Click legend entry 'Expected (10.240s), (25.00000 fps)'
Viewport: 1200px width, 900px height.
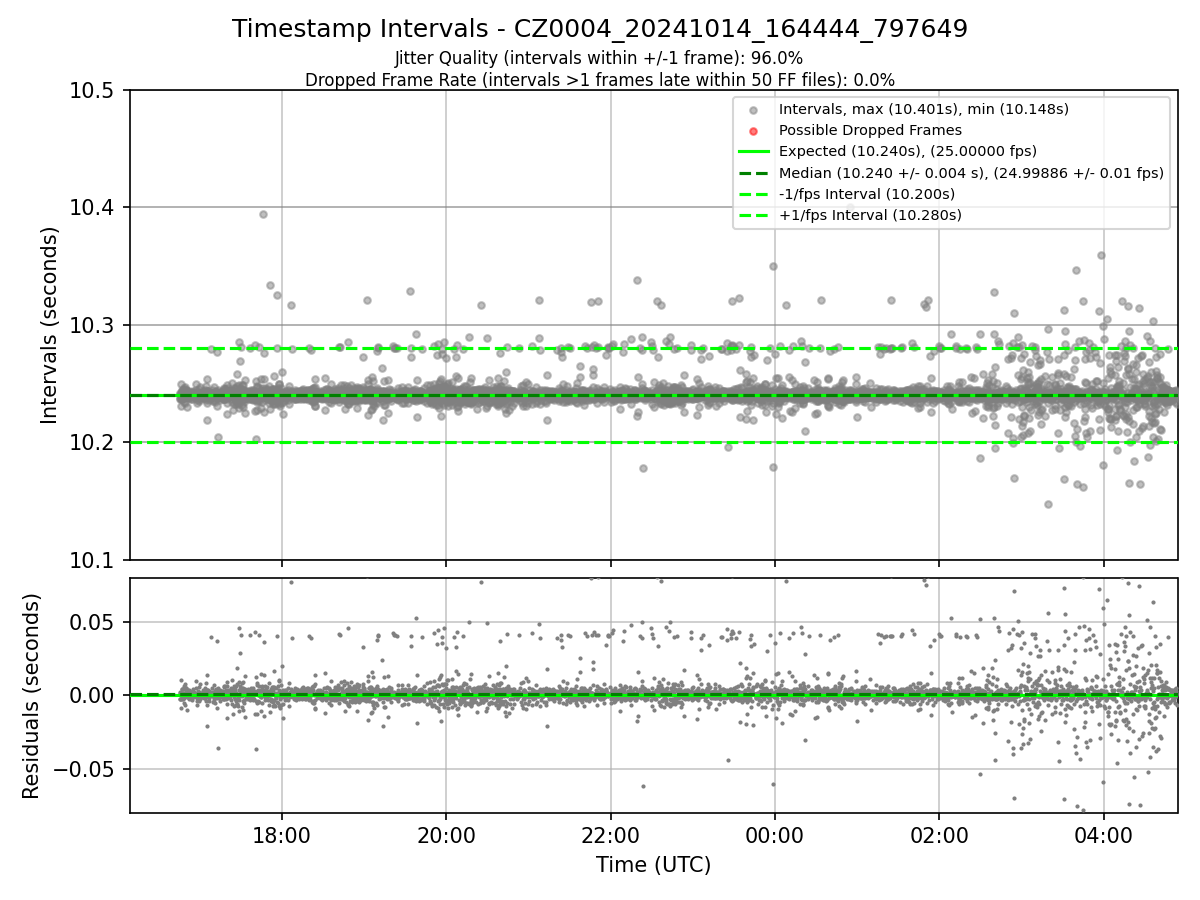pyautogui.click(x=908, y=151)
